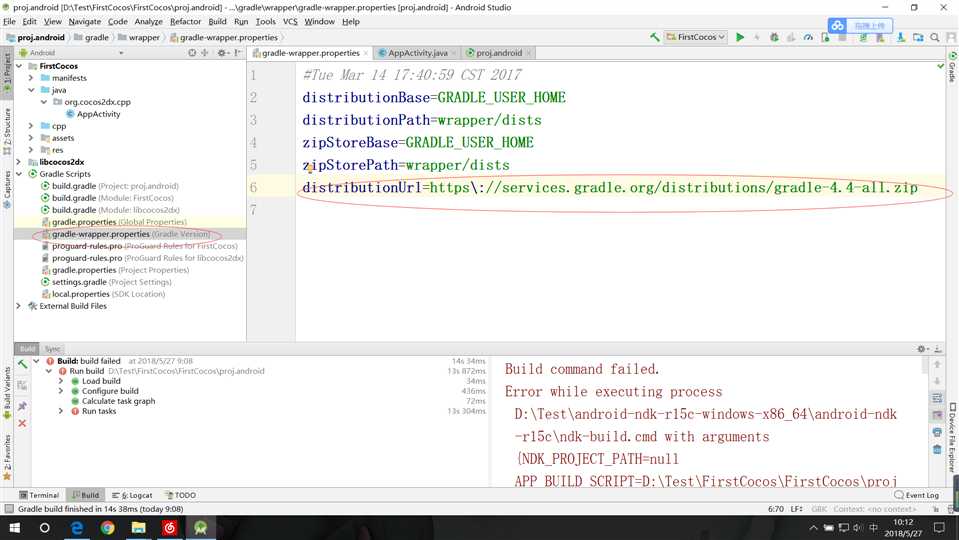Run the app with green play button
959x540 pixels.
pyautogui.click(x=740, y=37)
